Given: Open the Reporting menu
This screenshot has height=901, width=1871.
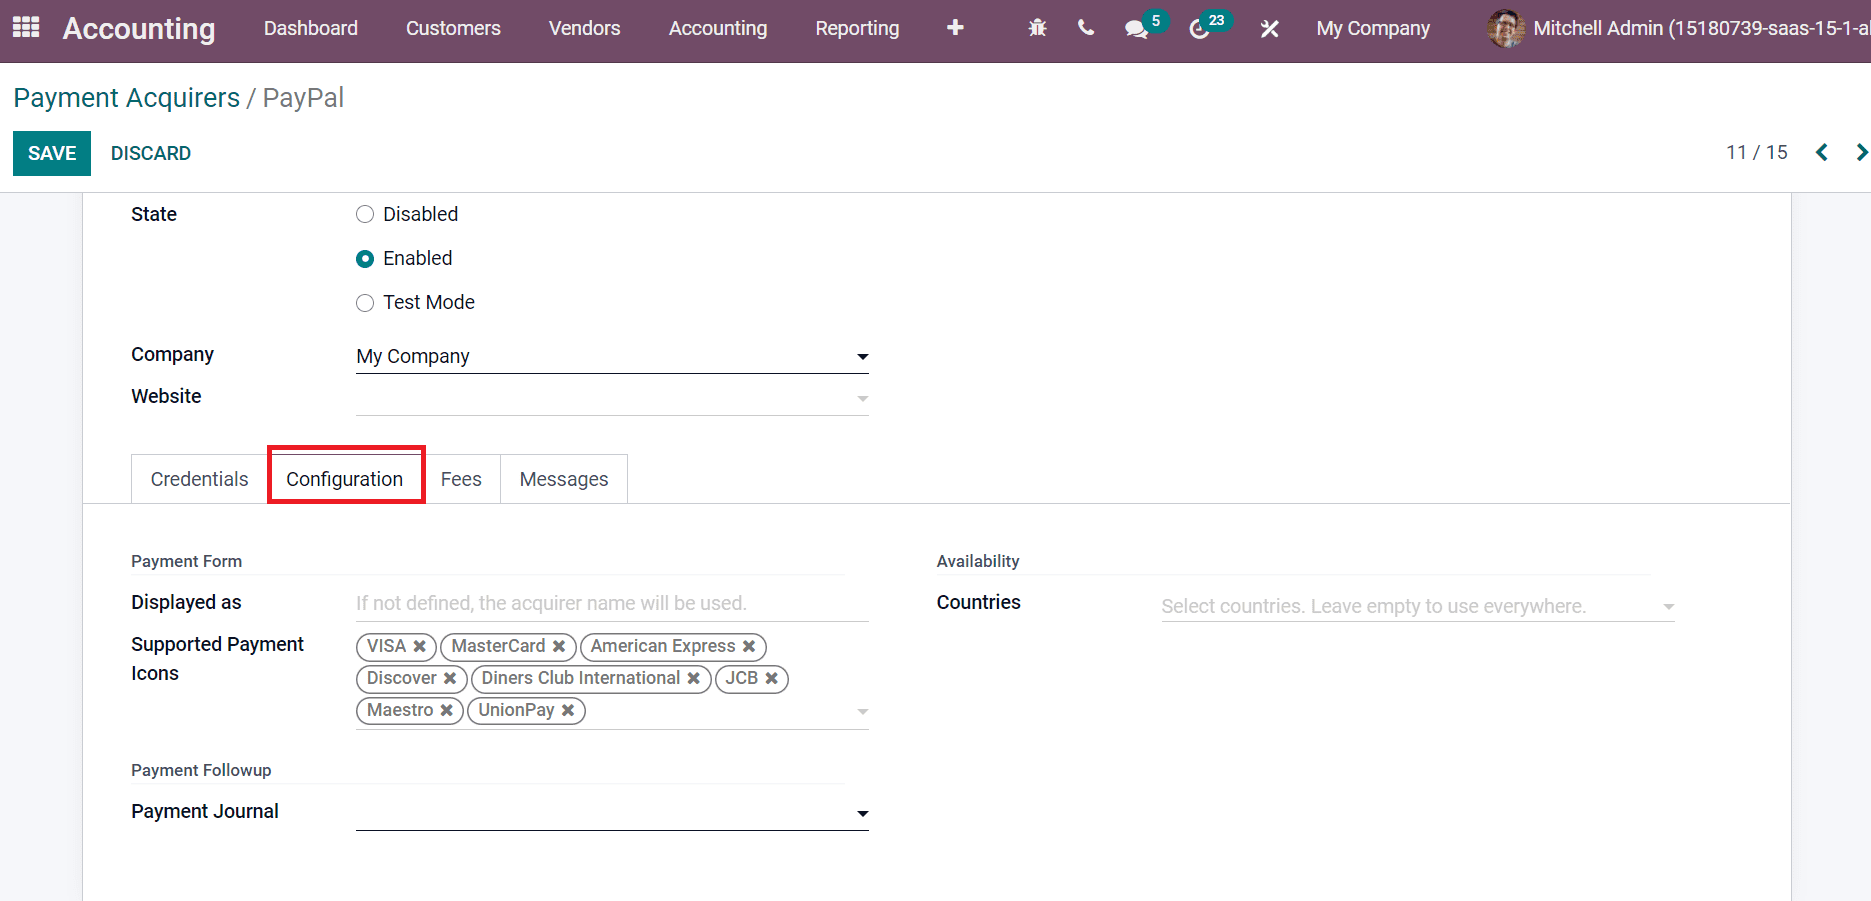Looking at the screenshot, I should coord(857,29).
